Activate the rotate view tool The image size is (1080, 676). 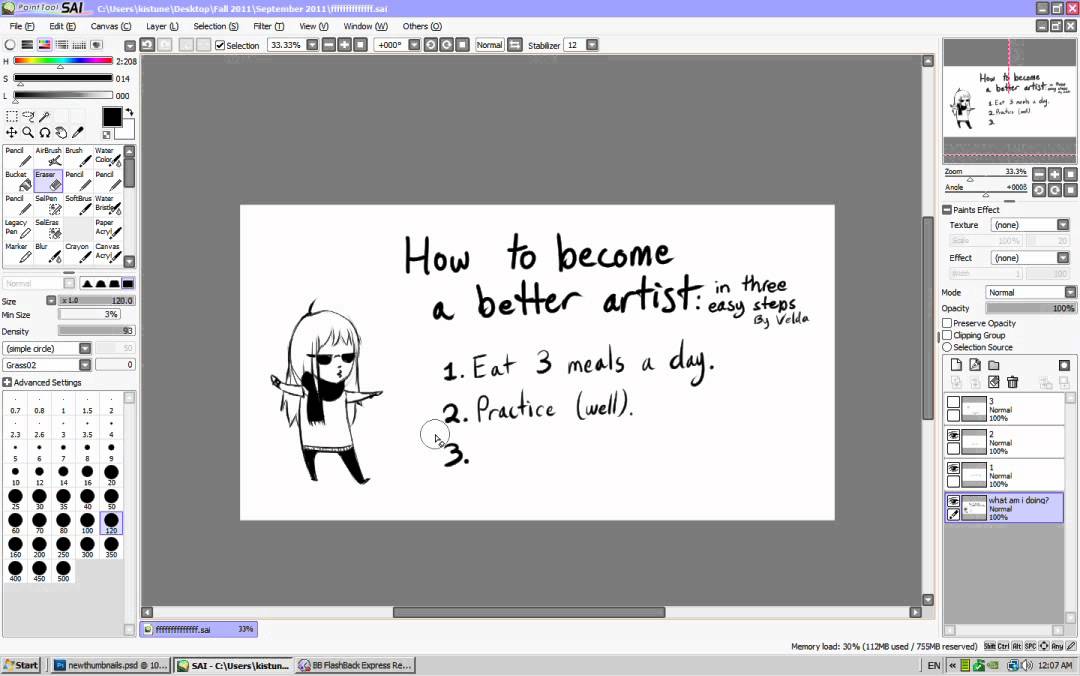pyautogui.click(x=45, y=132)
